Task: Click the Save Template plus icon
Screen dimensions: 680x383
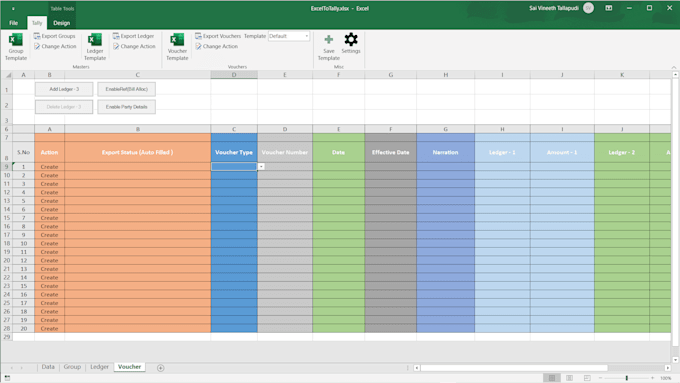Action: pos(329,39)
